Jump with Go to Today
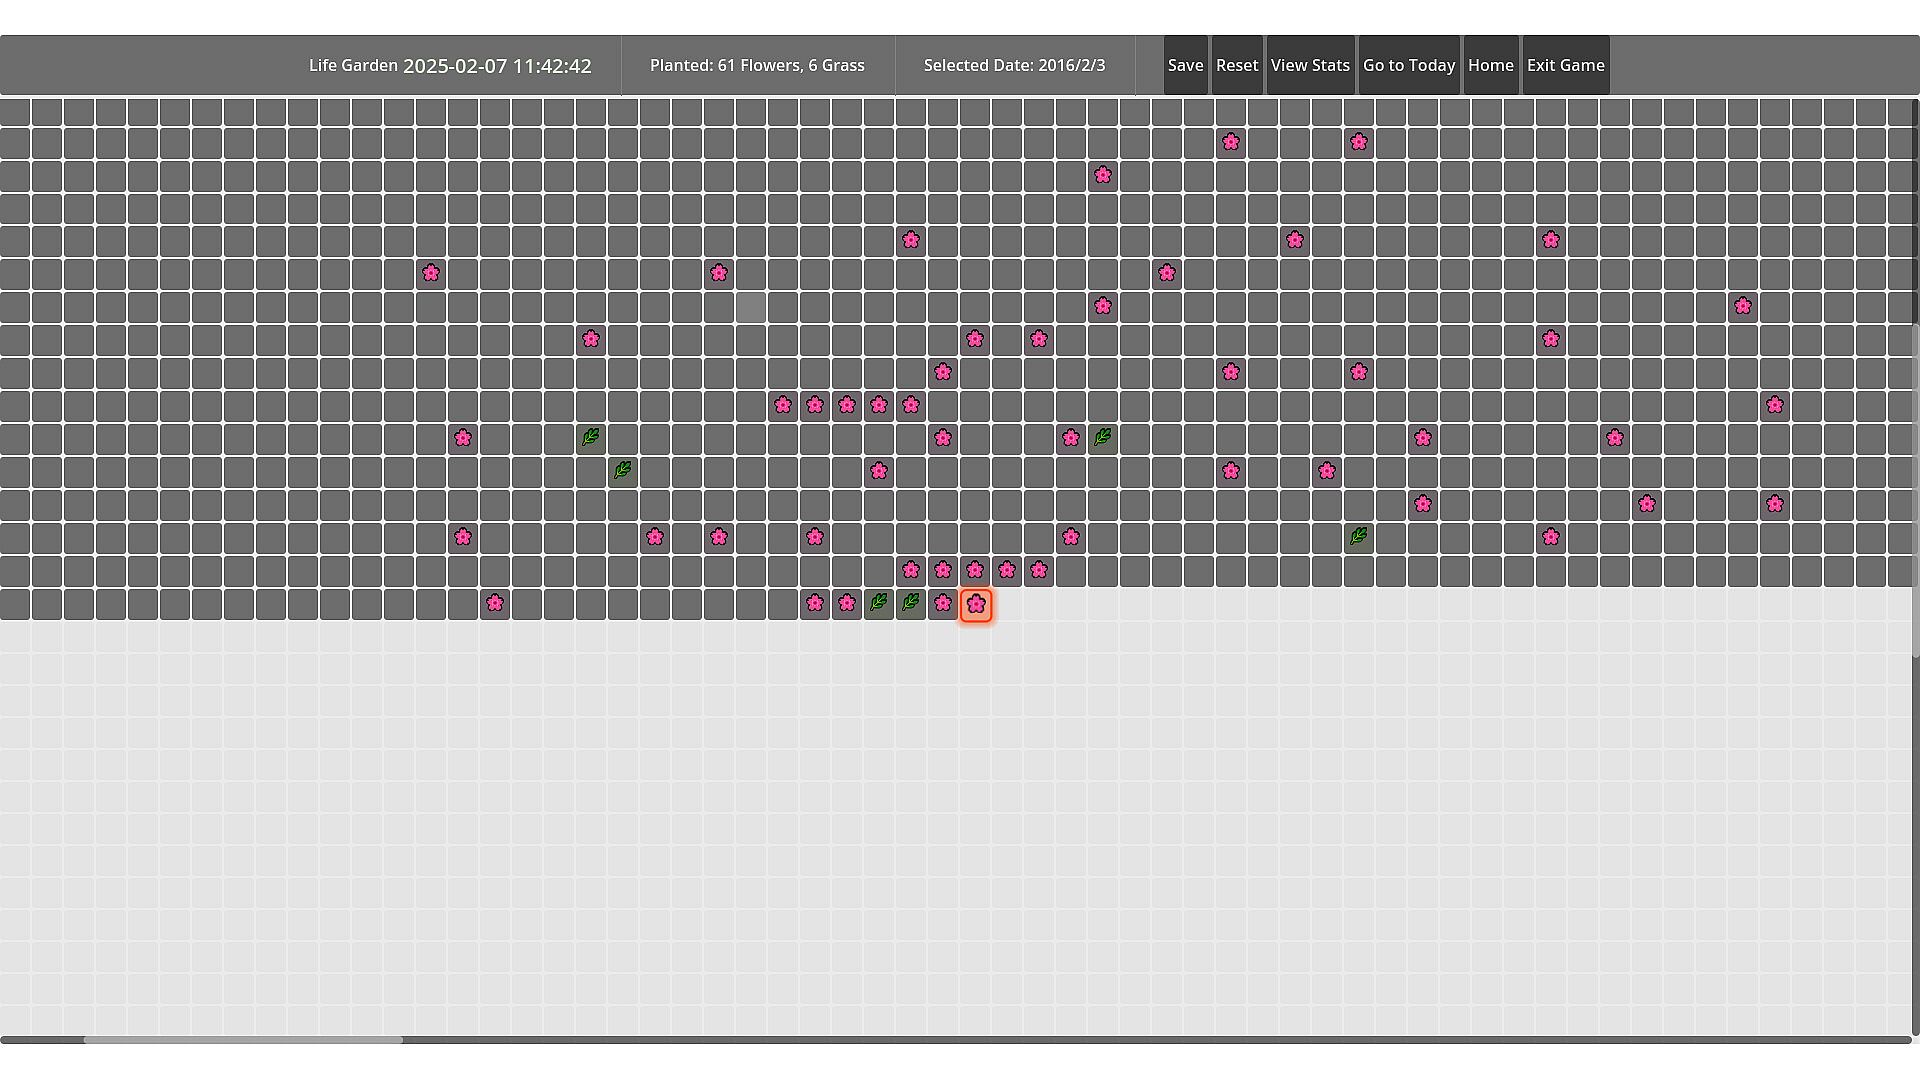This screenshot has height=1080, width=1920. [1408, 66]
